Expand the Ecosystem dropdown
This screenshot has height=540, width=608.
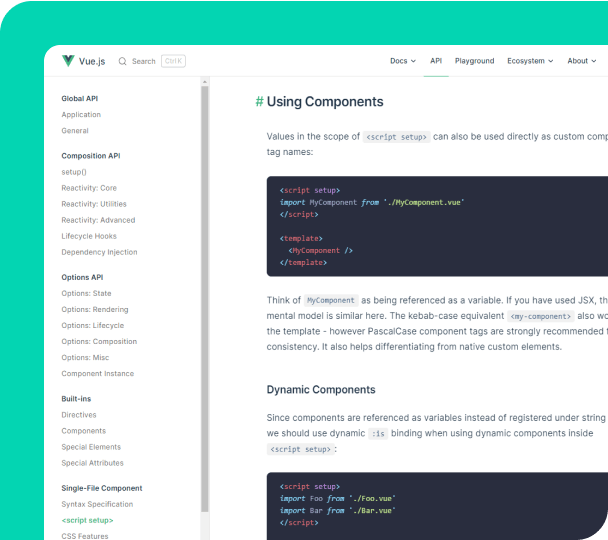pyautogui.click(x=530, y=61)
